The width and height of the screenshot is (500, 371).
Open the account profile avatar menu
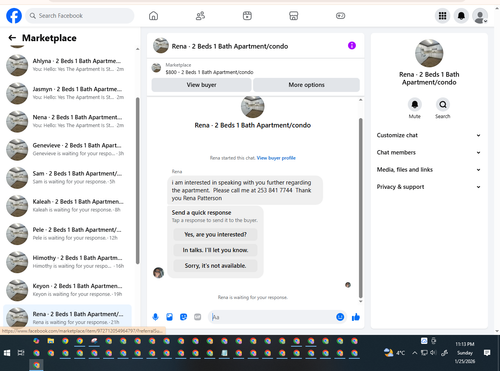point(480,16)
